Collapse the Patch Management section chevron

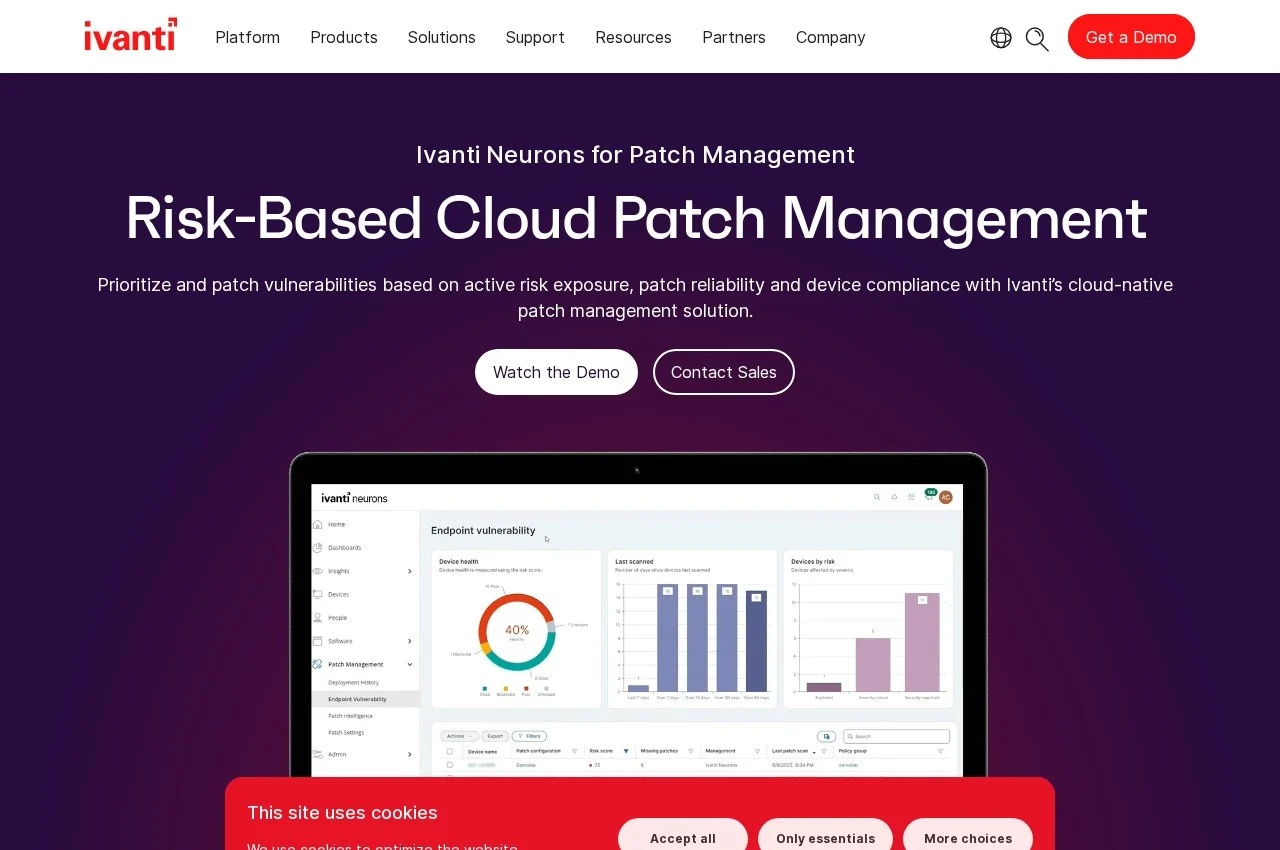tap(410, 664)
